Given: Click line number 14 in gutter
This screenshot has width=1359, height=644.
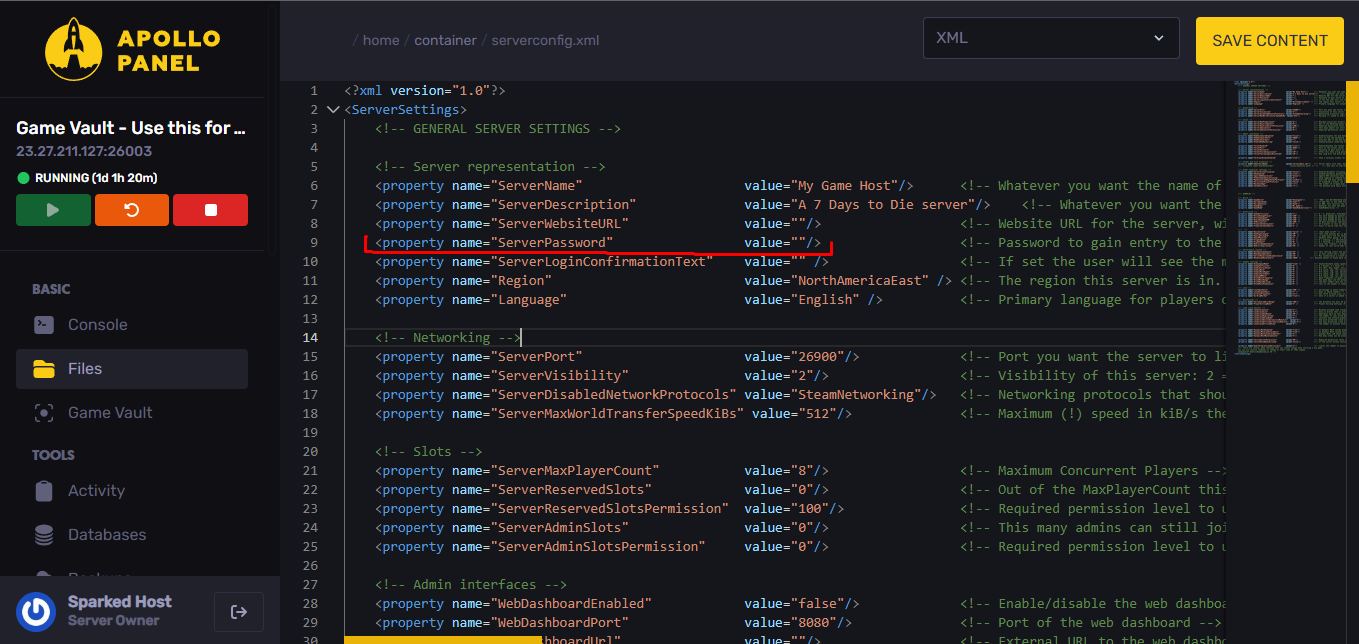Looking at the screenshot, I should coord(310,338).
